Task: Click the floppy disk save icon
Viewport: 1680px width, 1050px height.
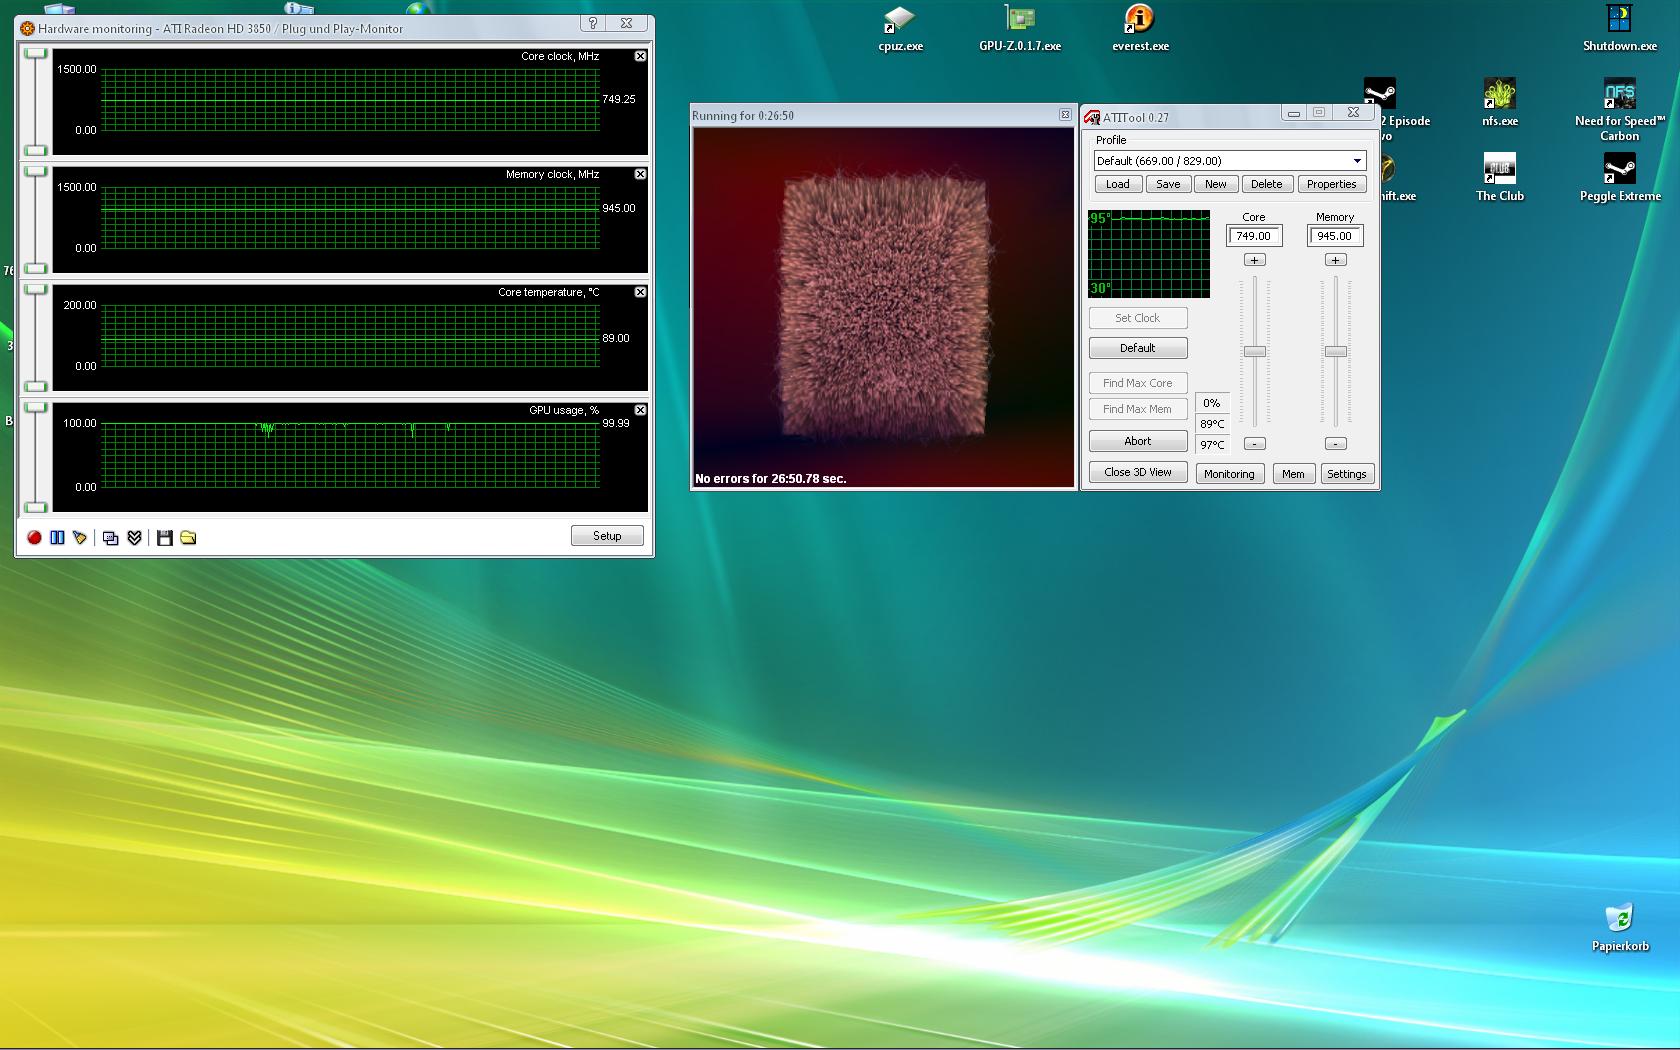Action: 165,538
